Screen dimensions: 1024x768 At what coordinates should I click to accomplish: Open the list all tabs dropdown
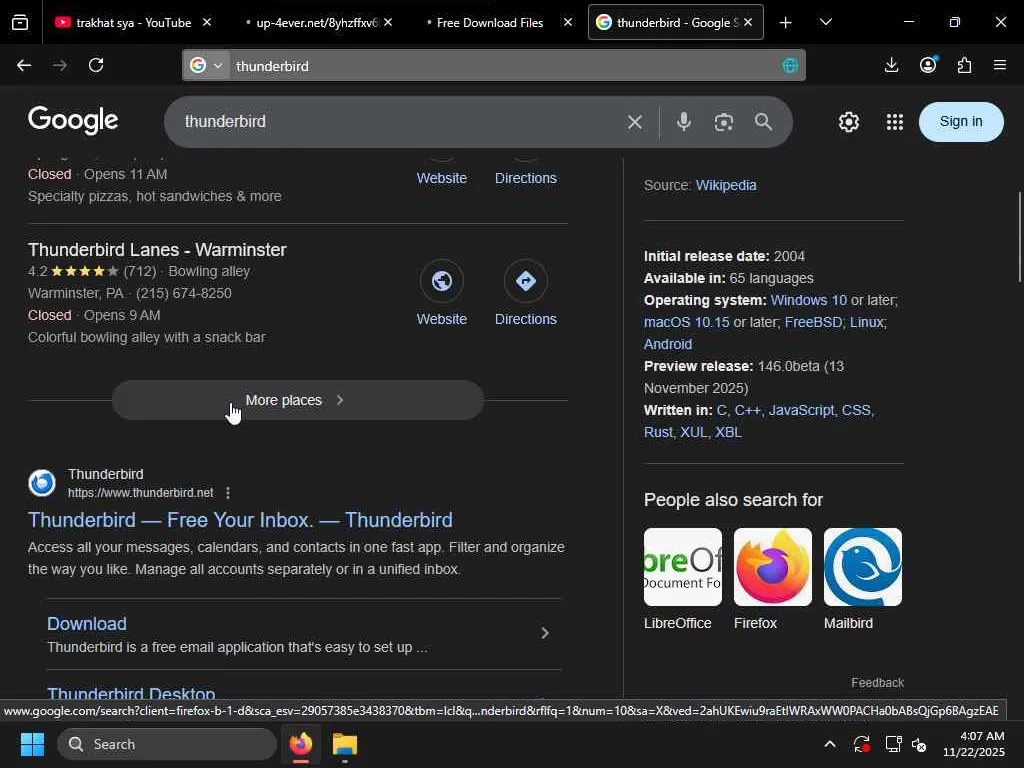click(826, 22)
